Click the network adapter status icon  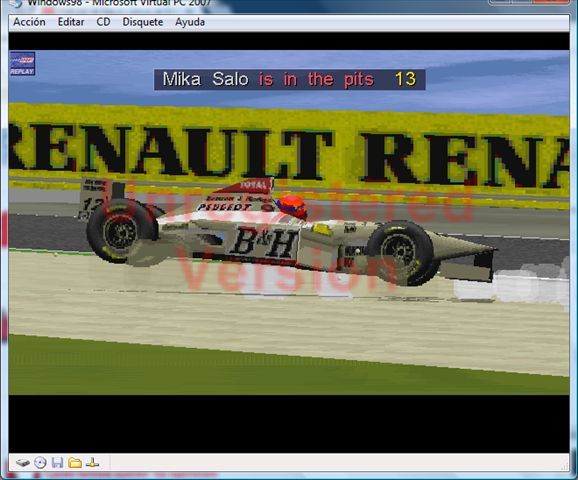coord(92,463)
